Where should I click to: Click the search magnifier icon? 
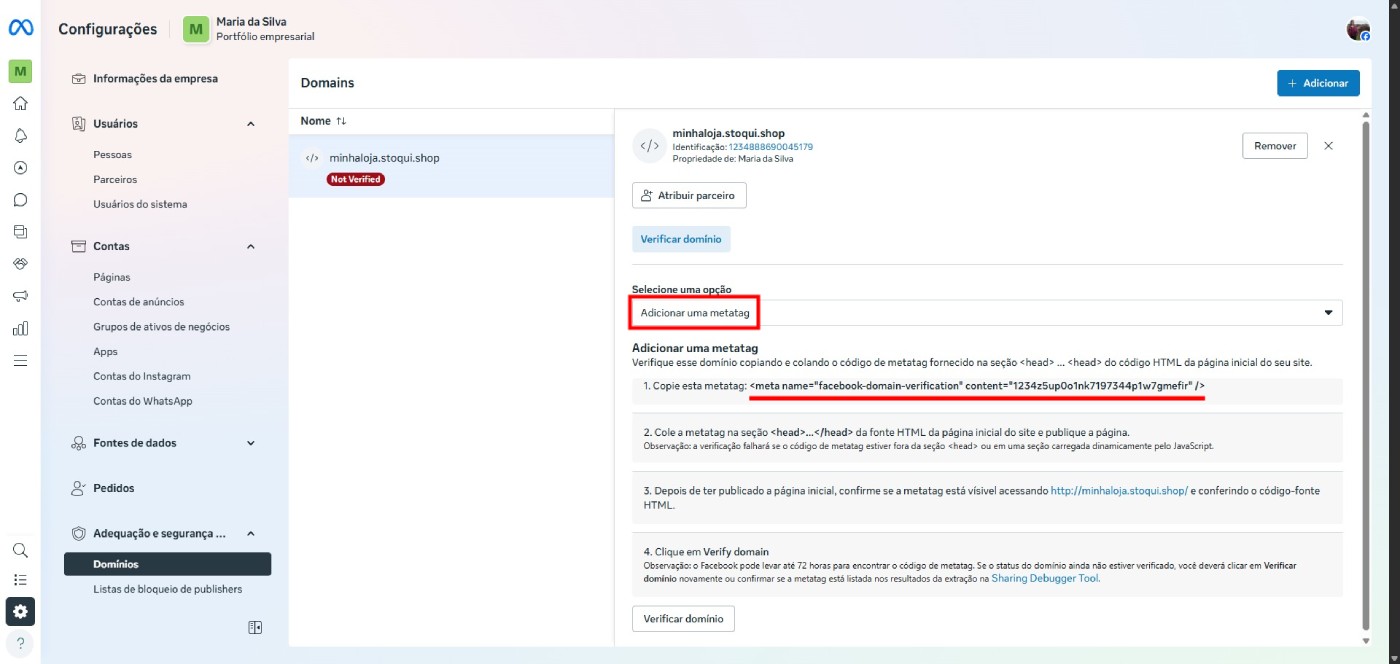click(20, 550)
